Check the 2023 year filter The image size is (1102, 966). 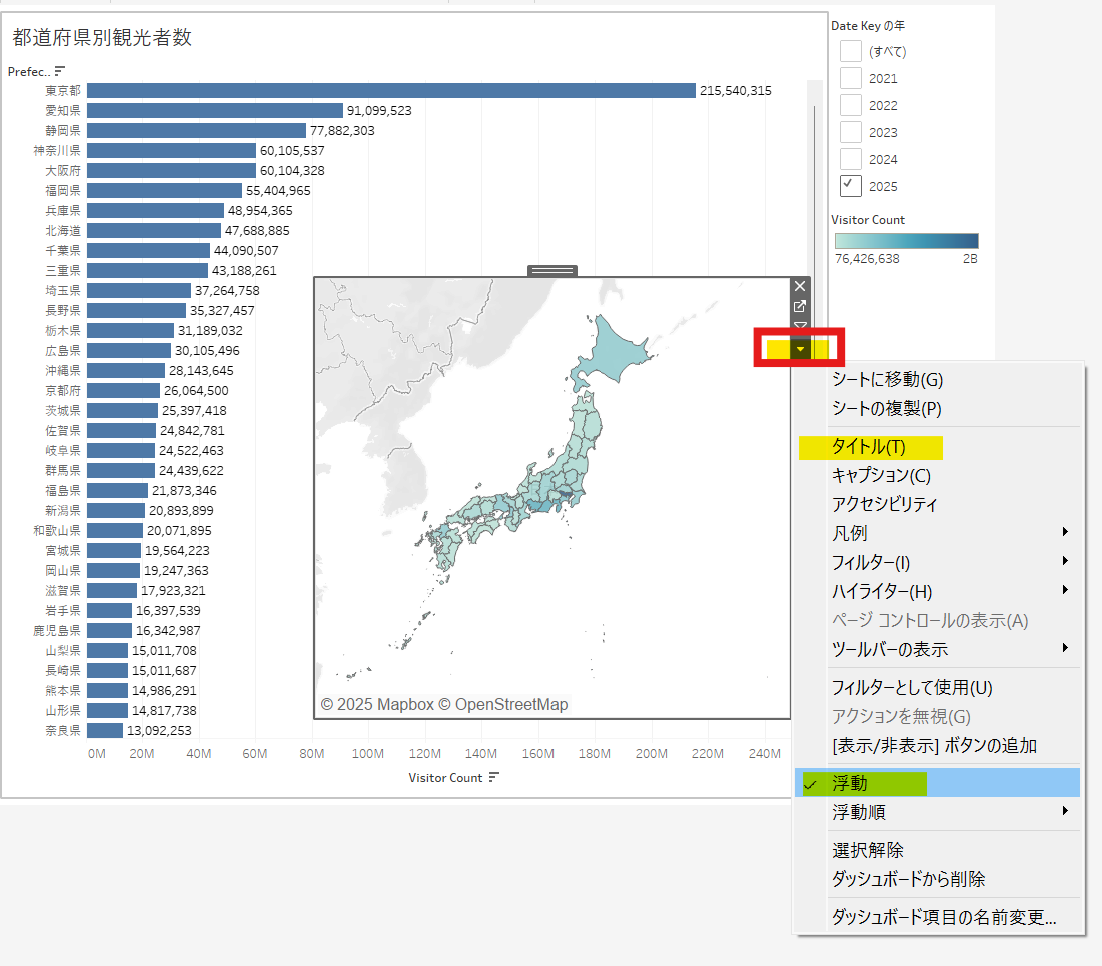click(x=850, y=132)
